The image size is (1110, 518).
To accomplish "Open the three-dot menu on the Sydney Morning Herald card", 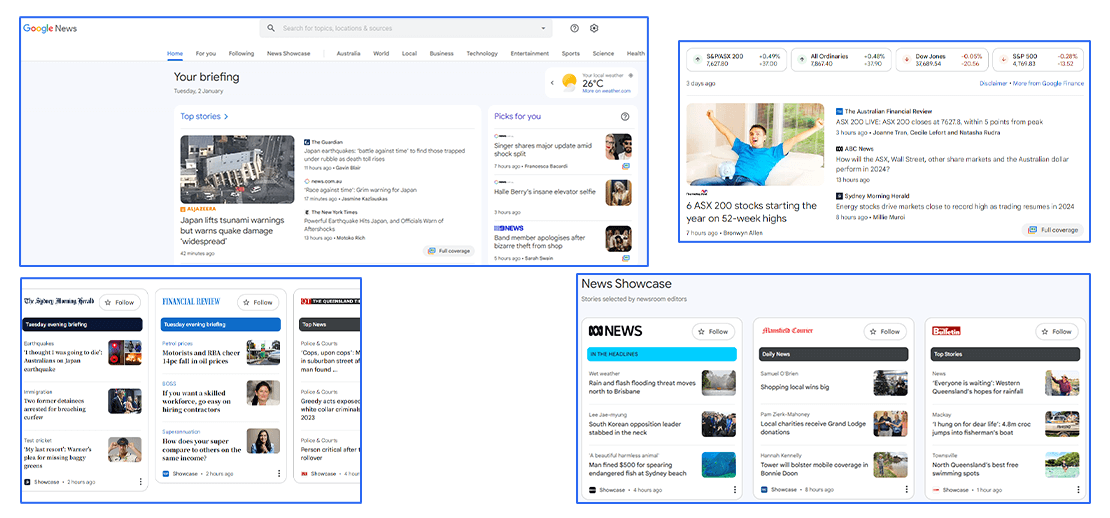I will tap(140, 482).
